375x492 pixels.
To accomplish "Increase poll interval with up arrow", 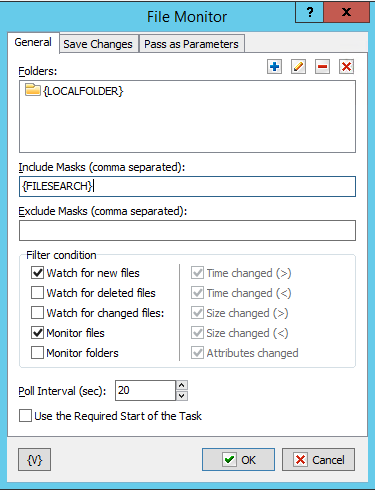I will coord(181,385).
